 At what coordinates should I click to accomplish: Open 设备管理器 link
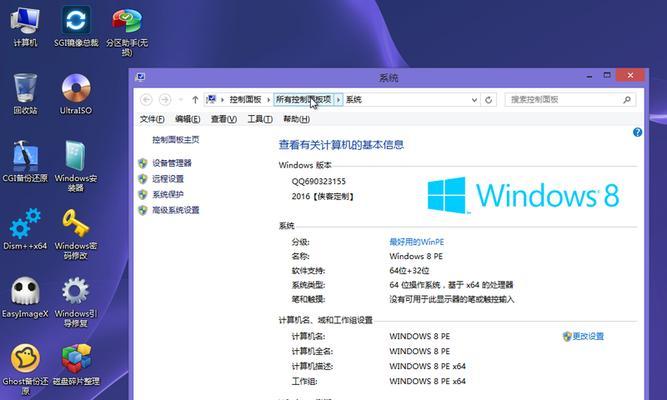point(172,163)
